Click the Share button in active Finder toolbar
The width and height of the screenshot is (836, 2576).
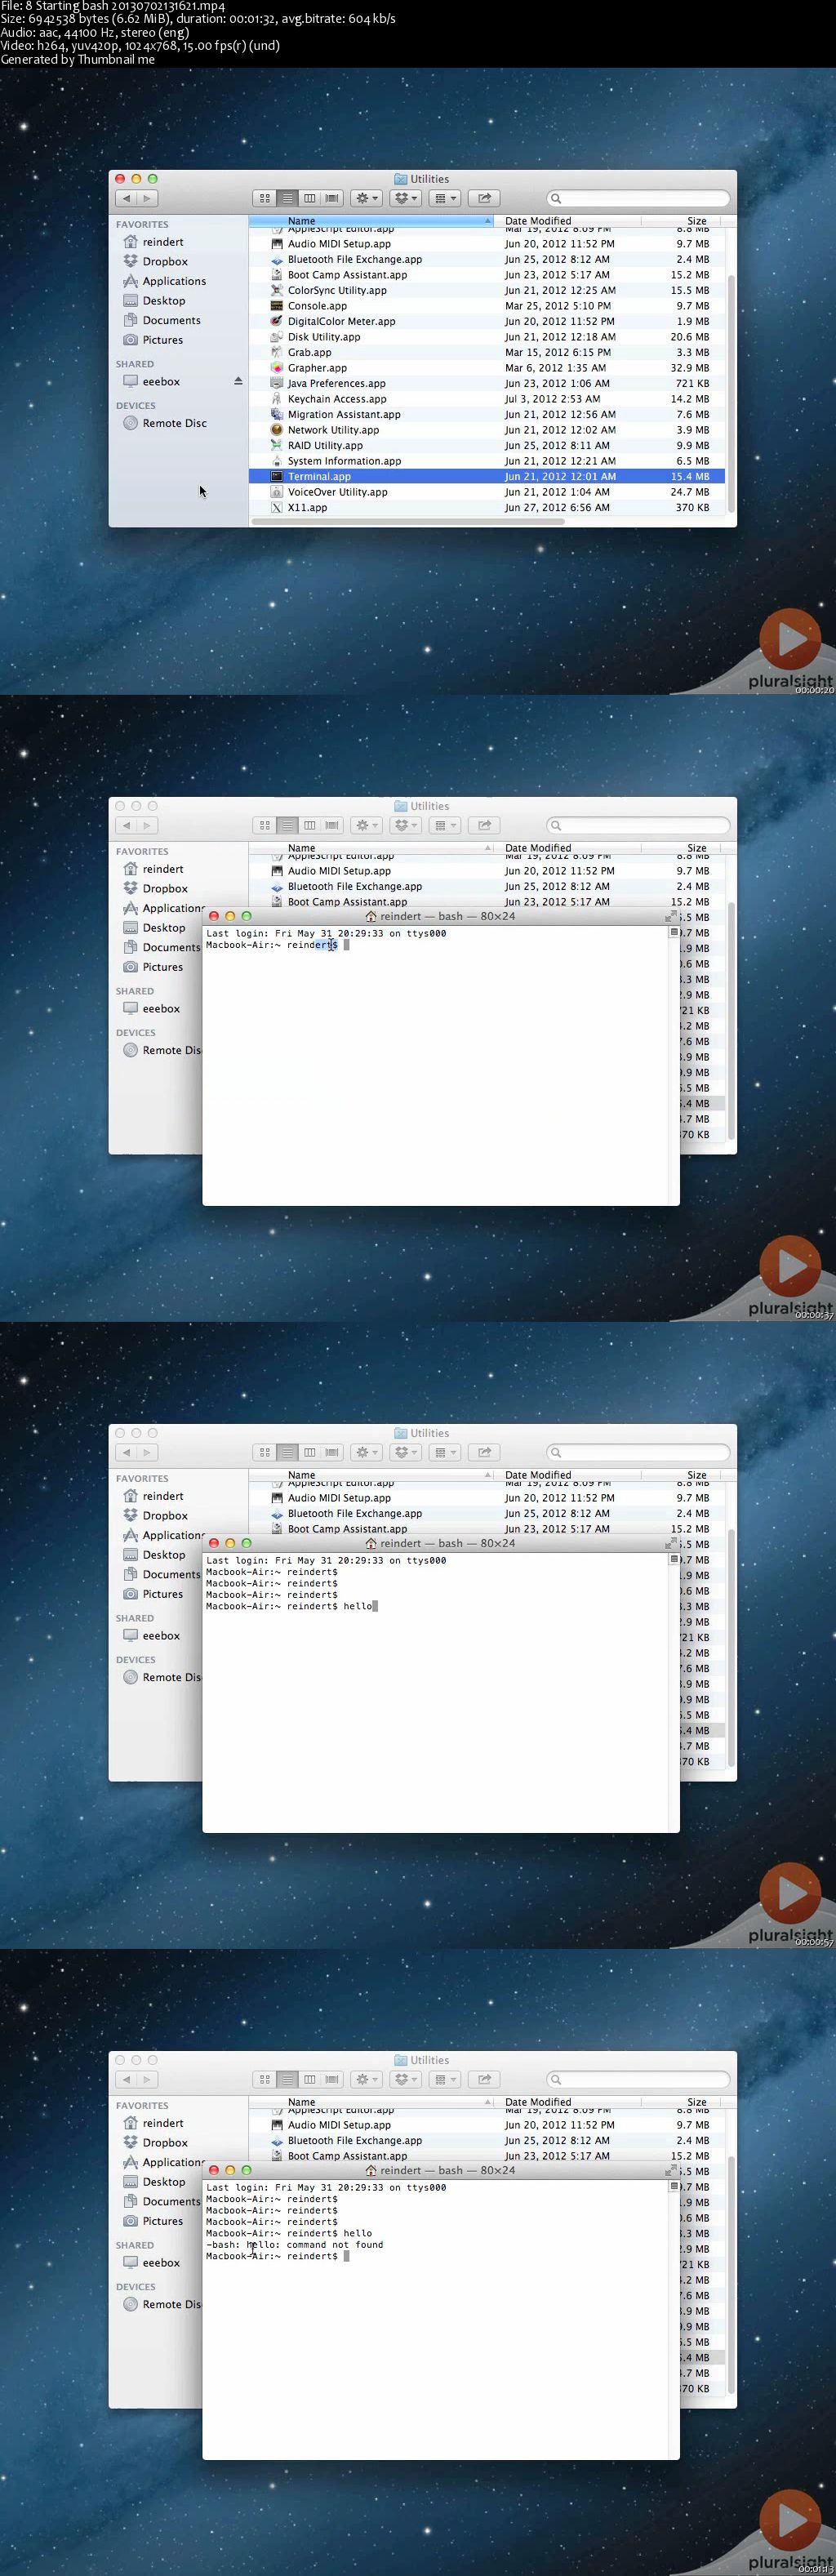(x=484, y=198)
